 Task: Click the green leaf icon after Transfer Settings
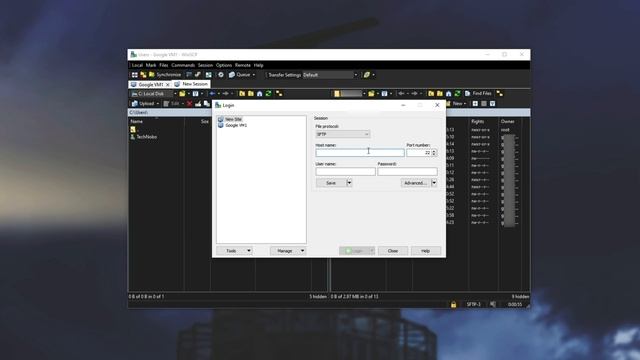tap(367, 75)
